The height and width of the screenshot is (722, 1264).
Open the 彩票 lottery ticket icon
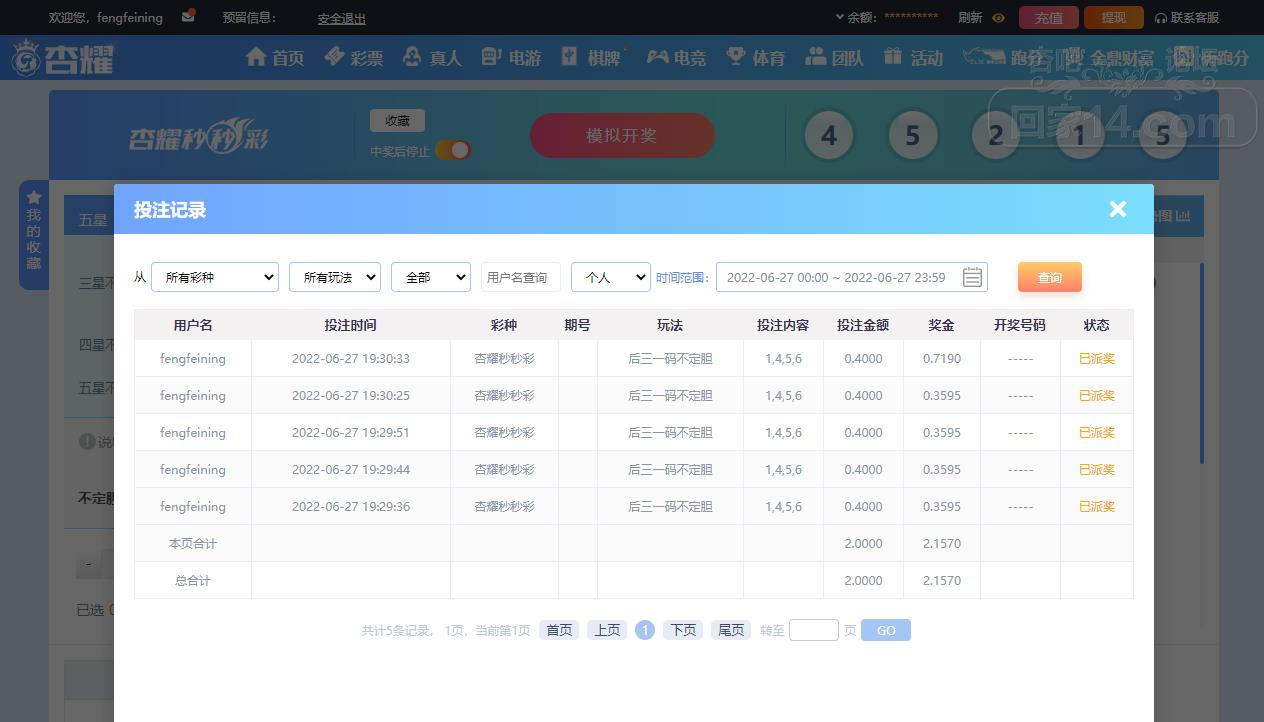pos(335,57)
